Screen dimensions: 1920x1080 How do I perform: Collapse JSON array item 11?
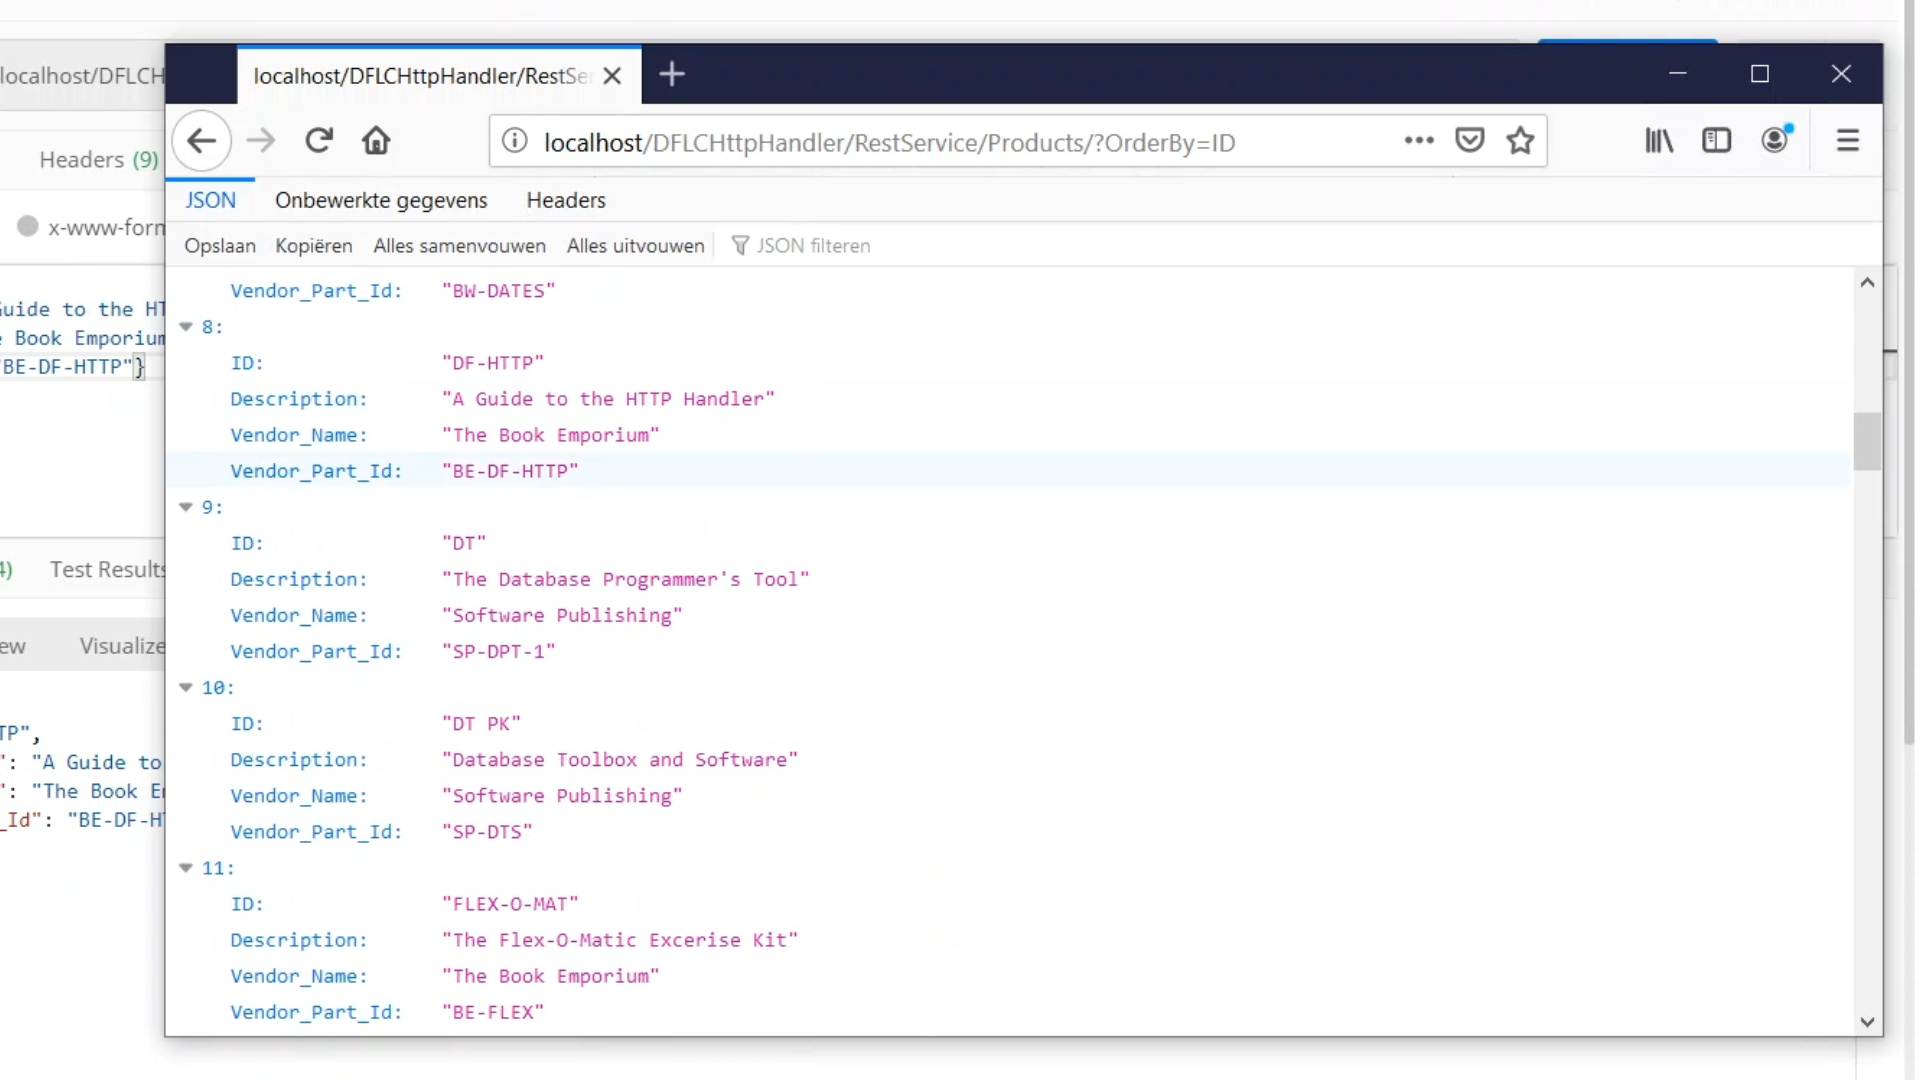coord(186,868)
